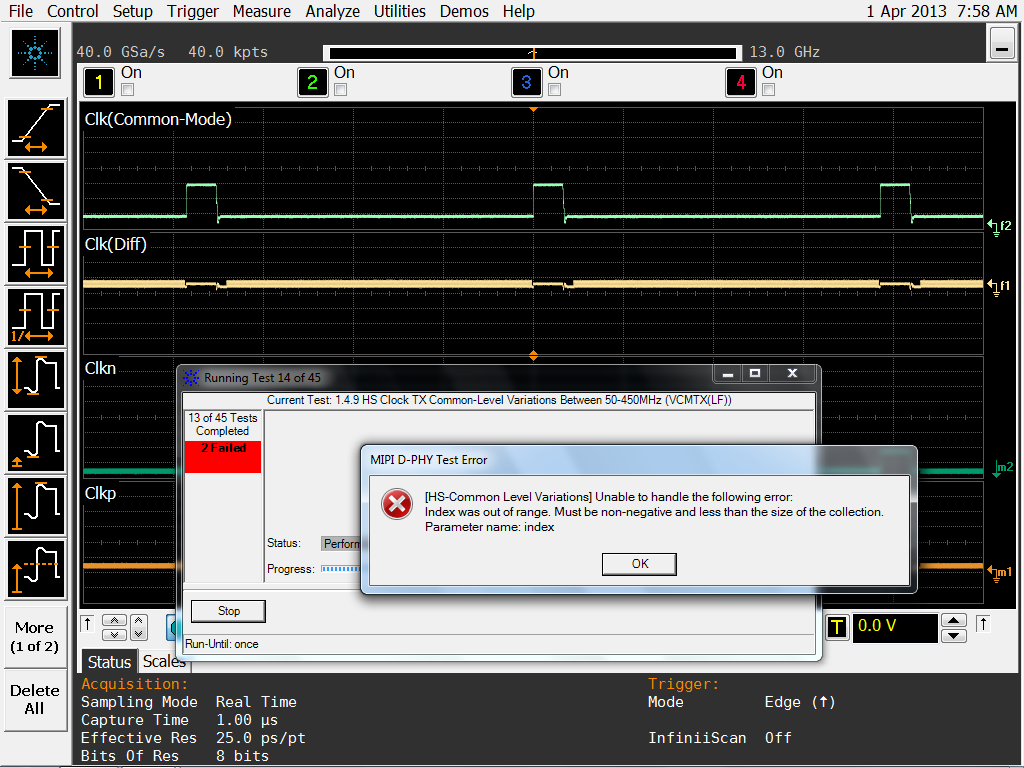Enable the channel 1 On checkbox

tap(127, 90)
